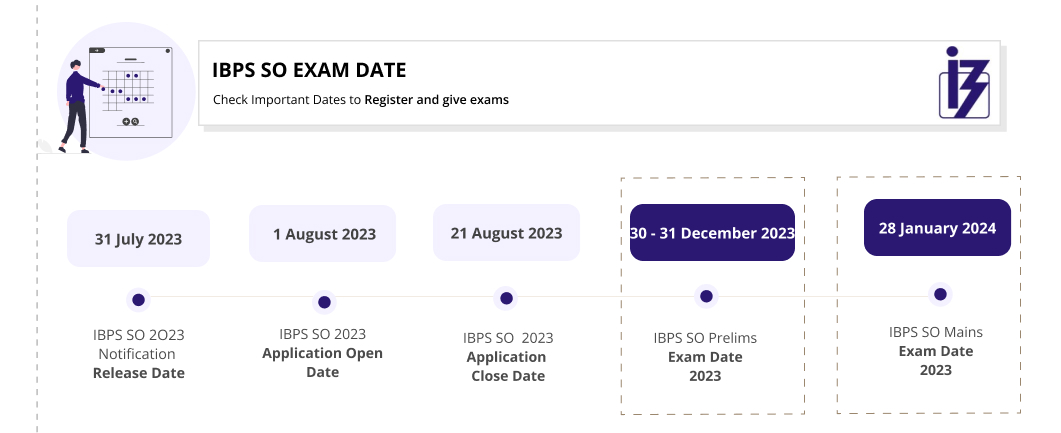Screen dimensions: 1061x433
Task: Click the Notification Release Date timeline dot
Action: [x=138, y=299]
